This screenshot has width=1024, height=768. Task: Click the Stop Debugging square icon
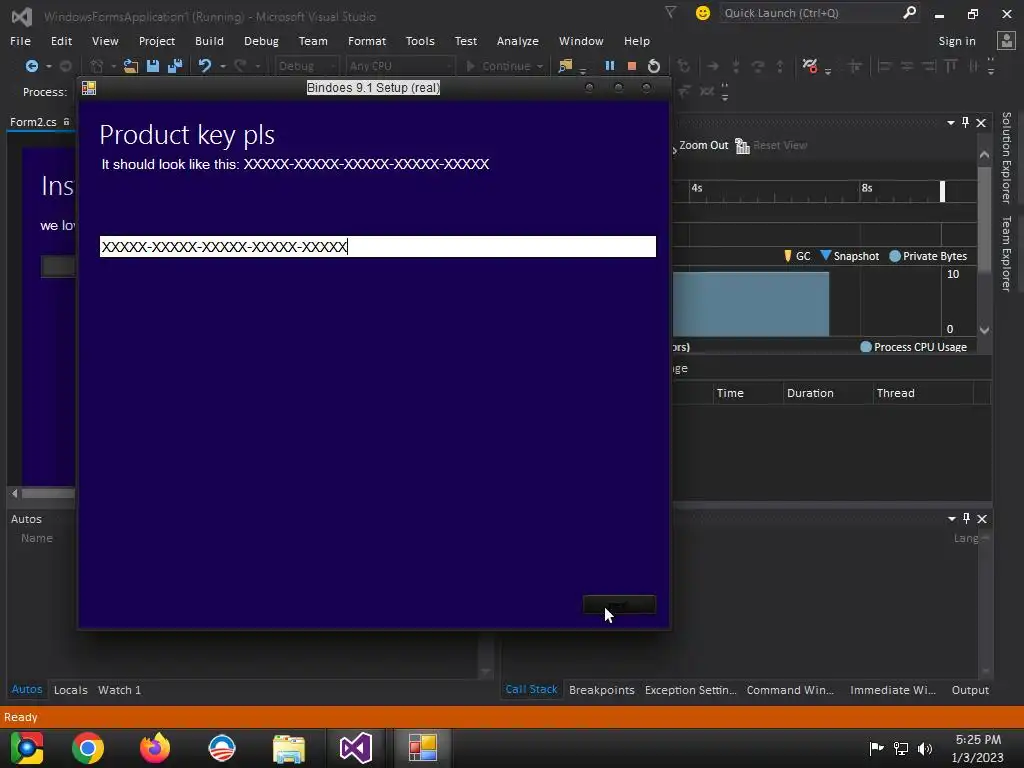(632, 66)
